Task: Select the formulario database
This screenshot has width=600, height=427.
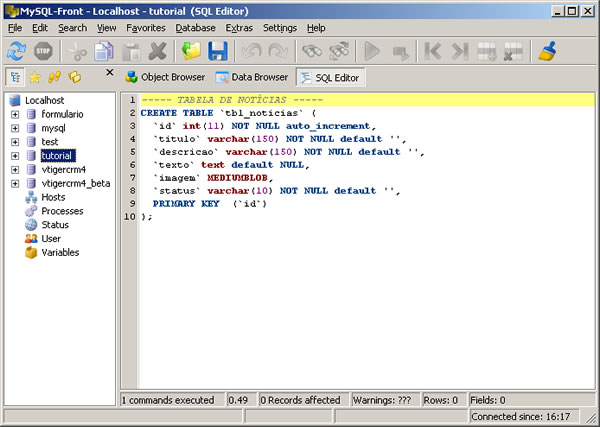Action: pos(62,114)
